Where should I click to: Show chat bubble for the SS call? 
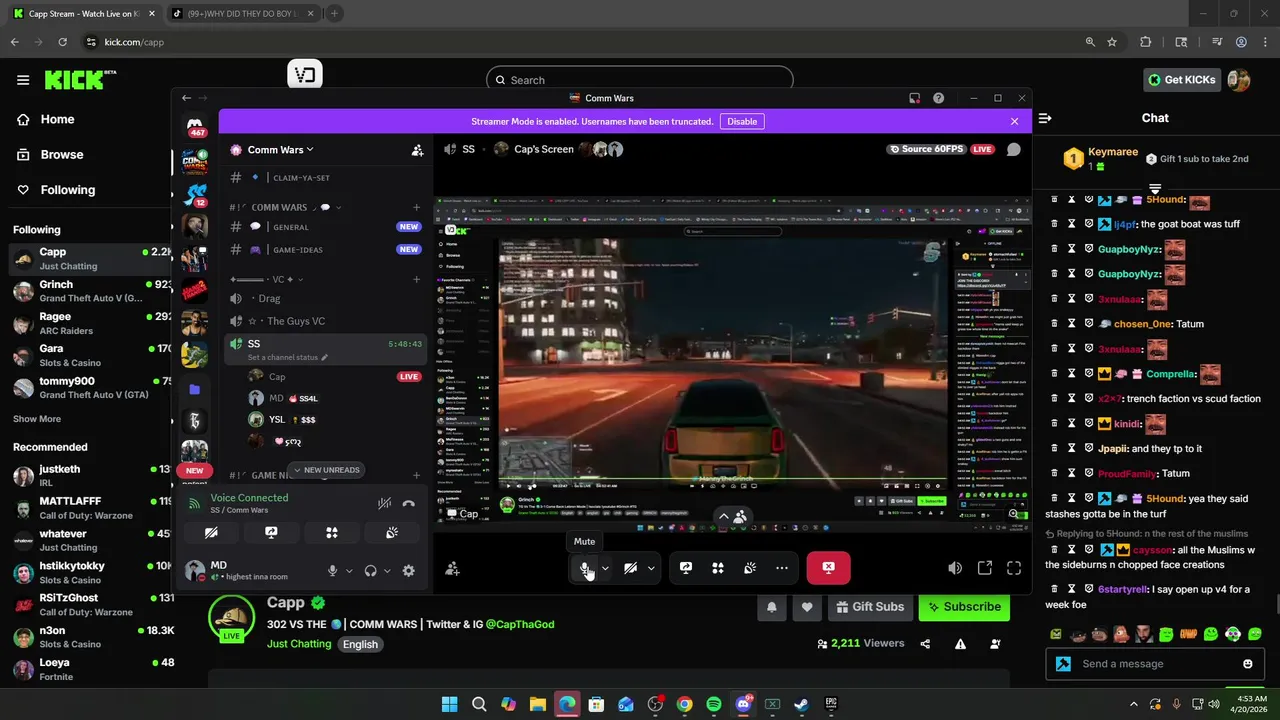tap(1013, 149)
